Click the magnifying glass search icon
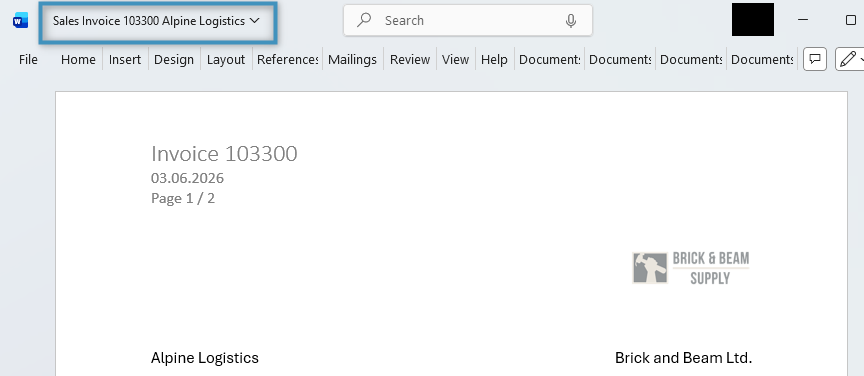Image resolution: width=864 pixels, height=376 pixels. 364,20
